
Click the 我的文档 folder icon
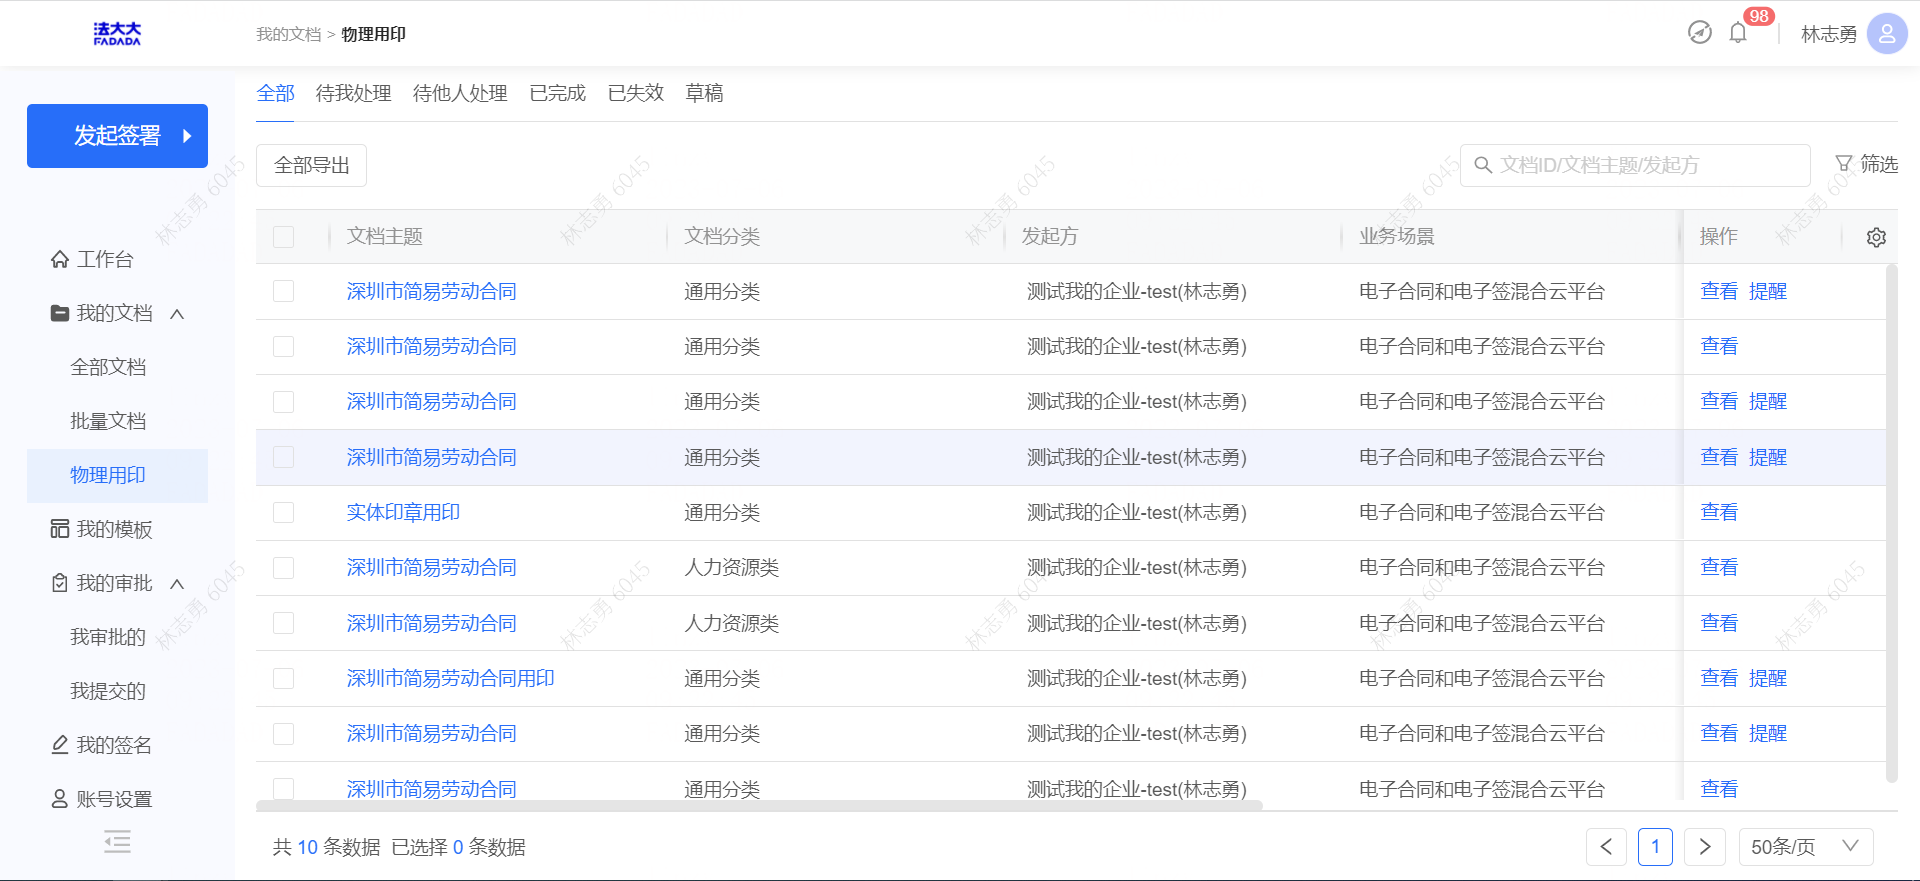pyautogui.click(x=60, y=313)
